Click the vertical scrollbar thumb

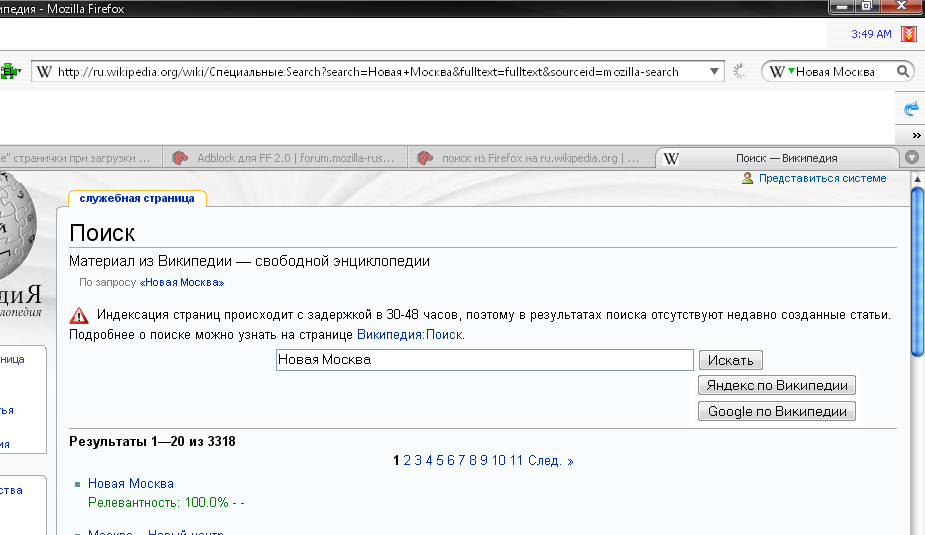917,271
